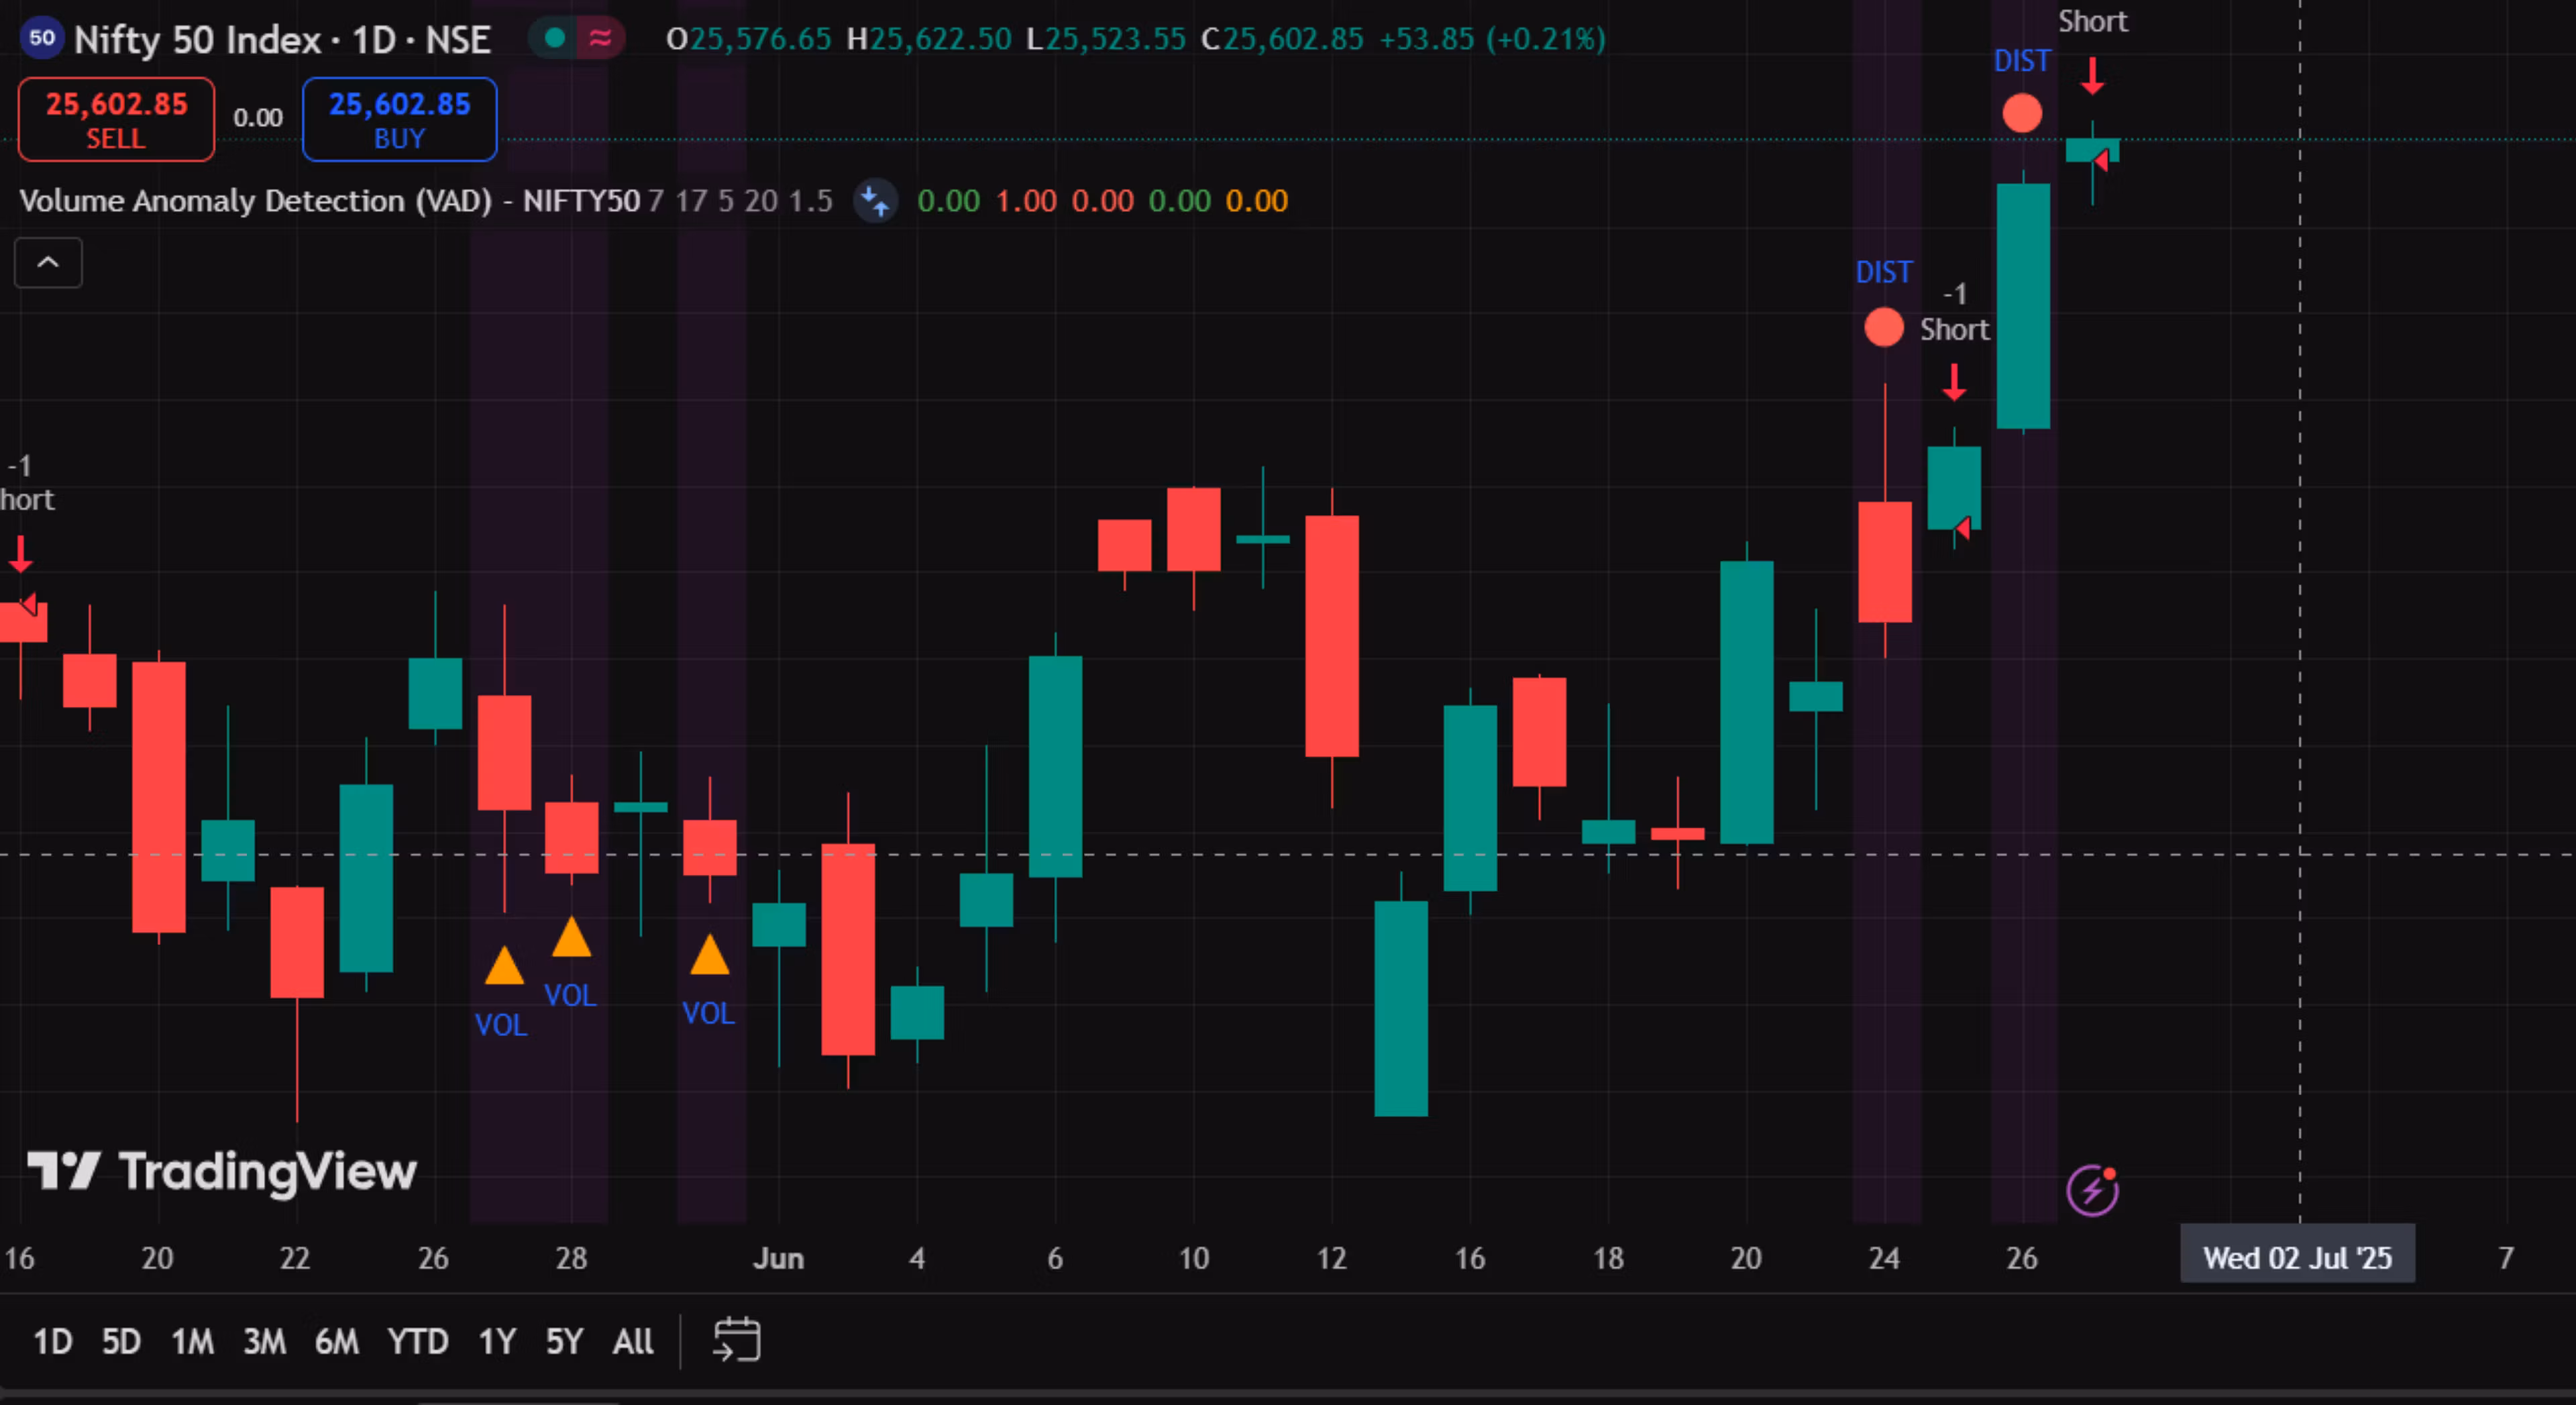Click the topmost Short red down arrow
2576x1405 pixels.
tap(2092, 76)
